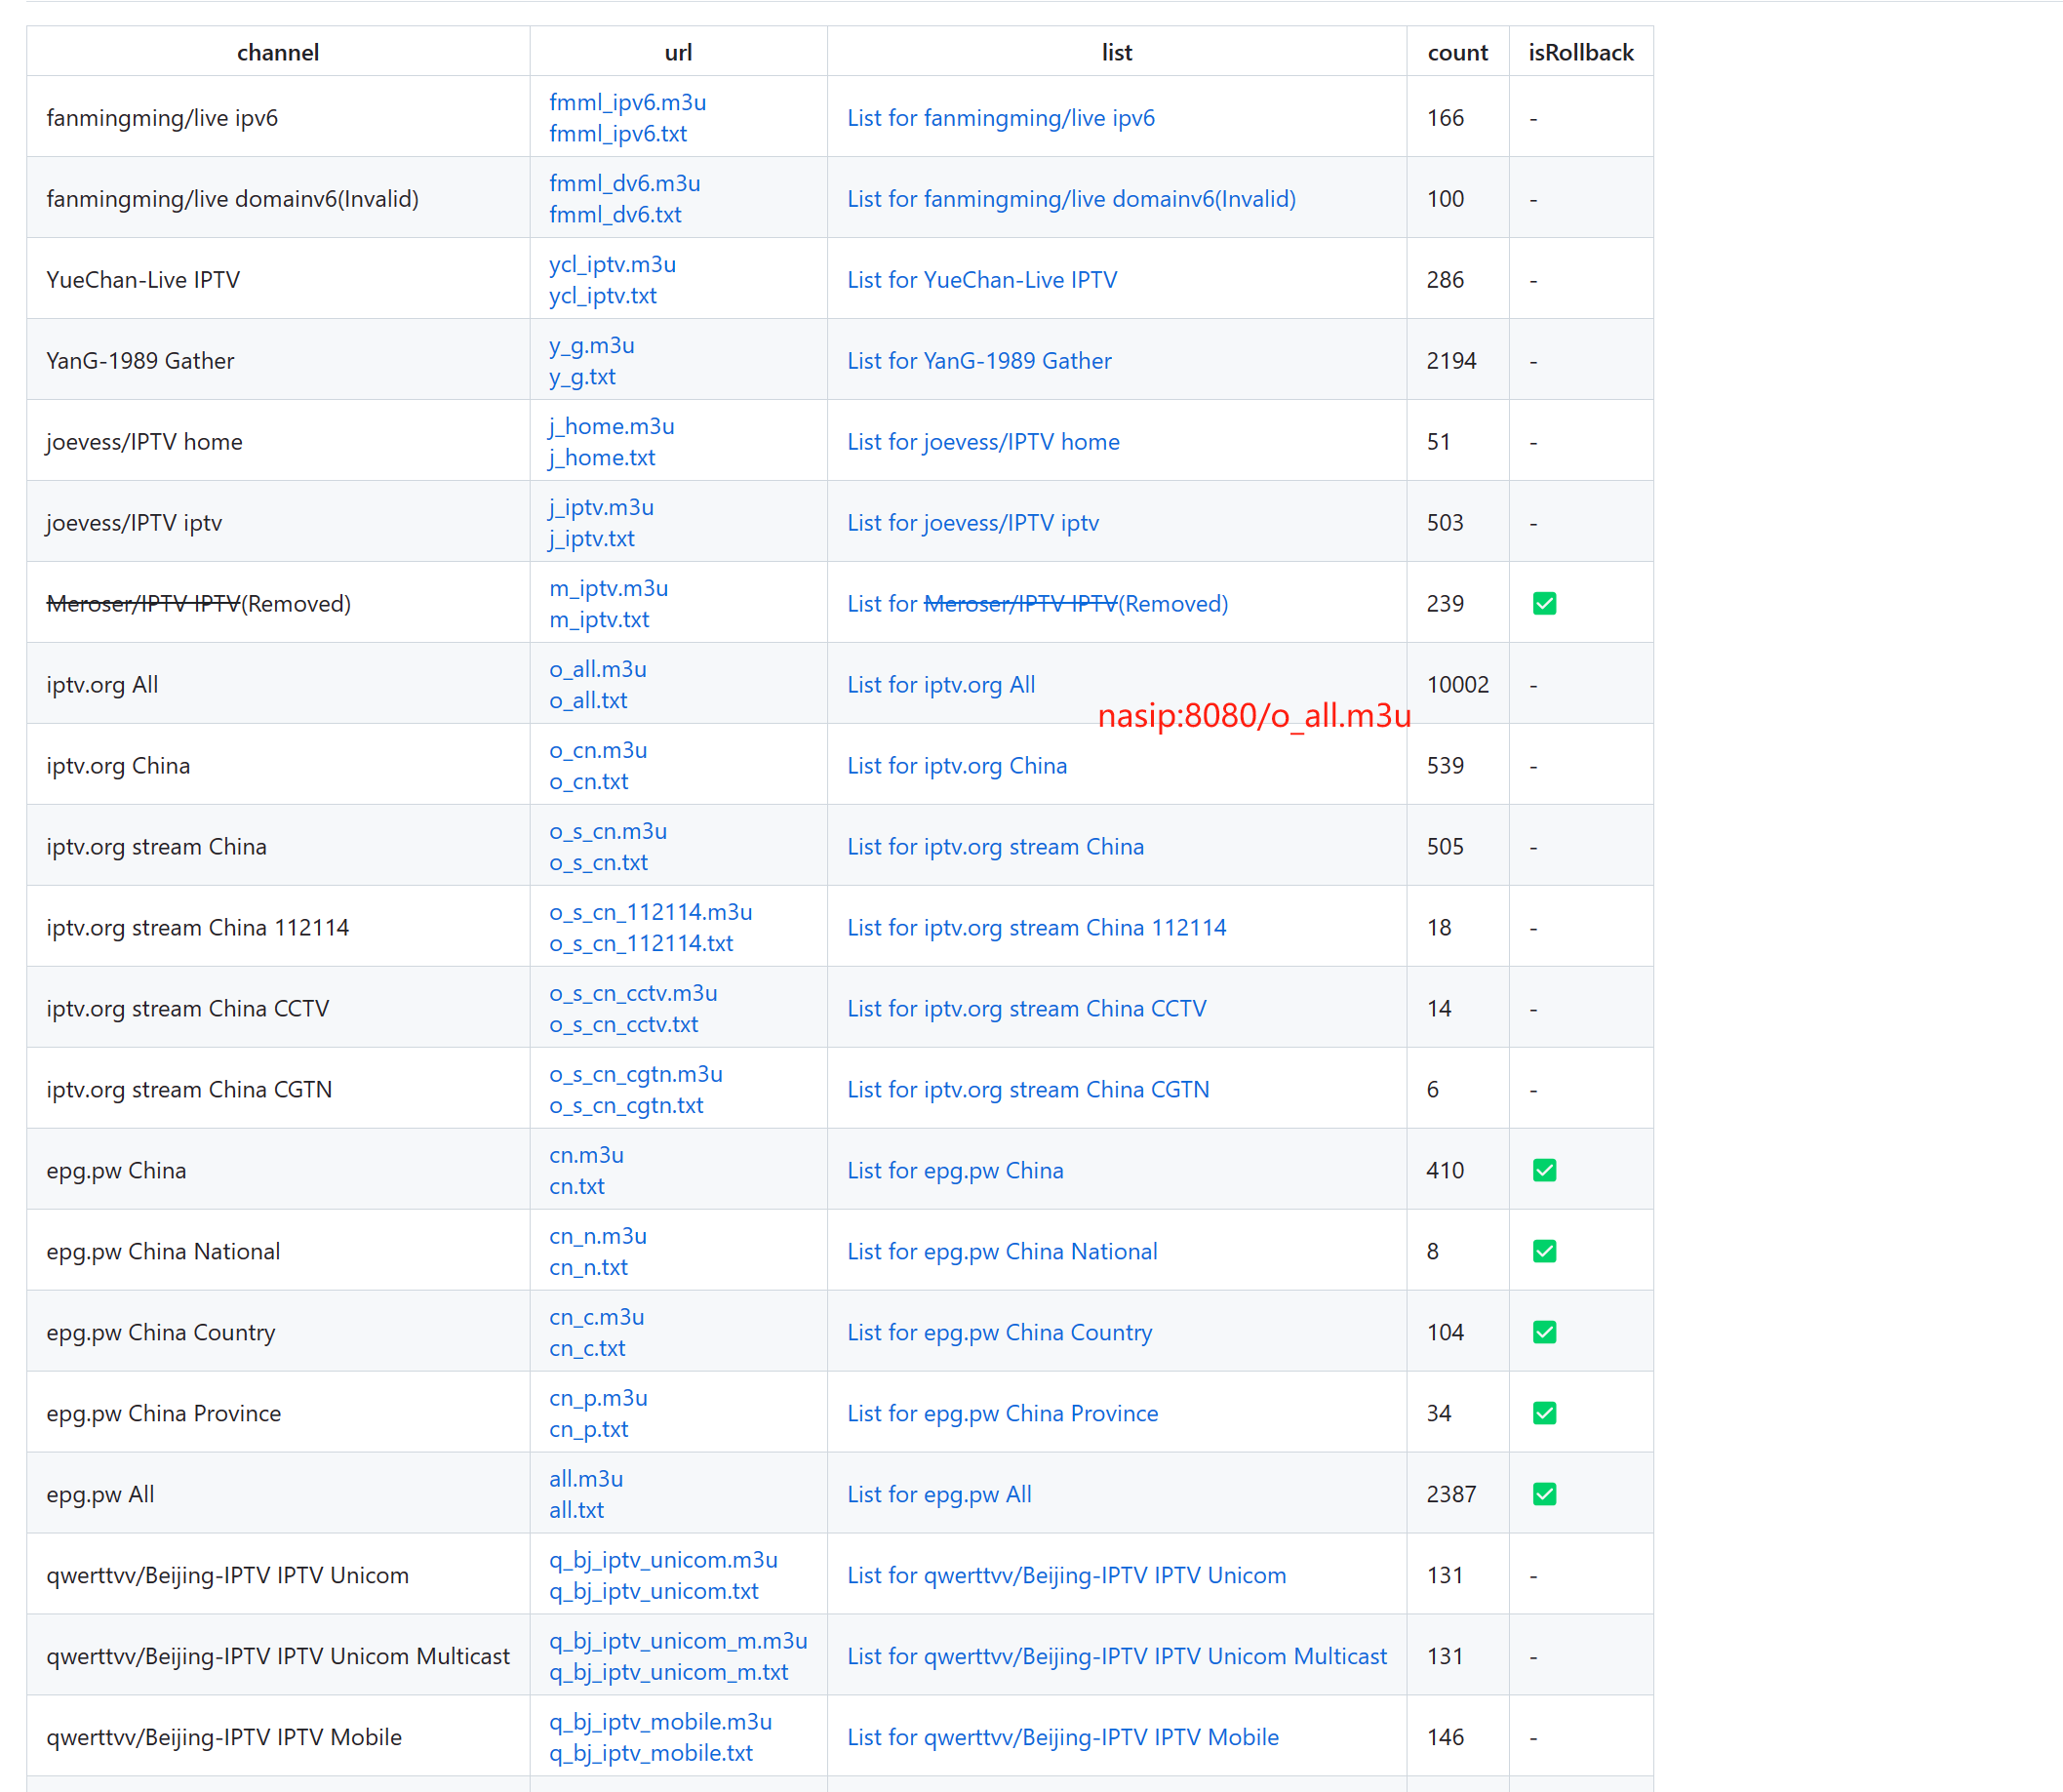Open o_cn.txt link
The height and width of the screenshot is (1792, 2063).
589,781
